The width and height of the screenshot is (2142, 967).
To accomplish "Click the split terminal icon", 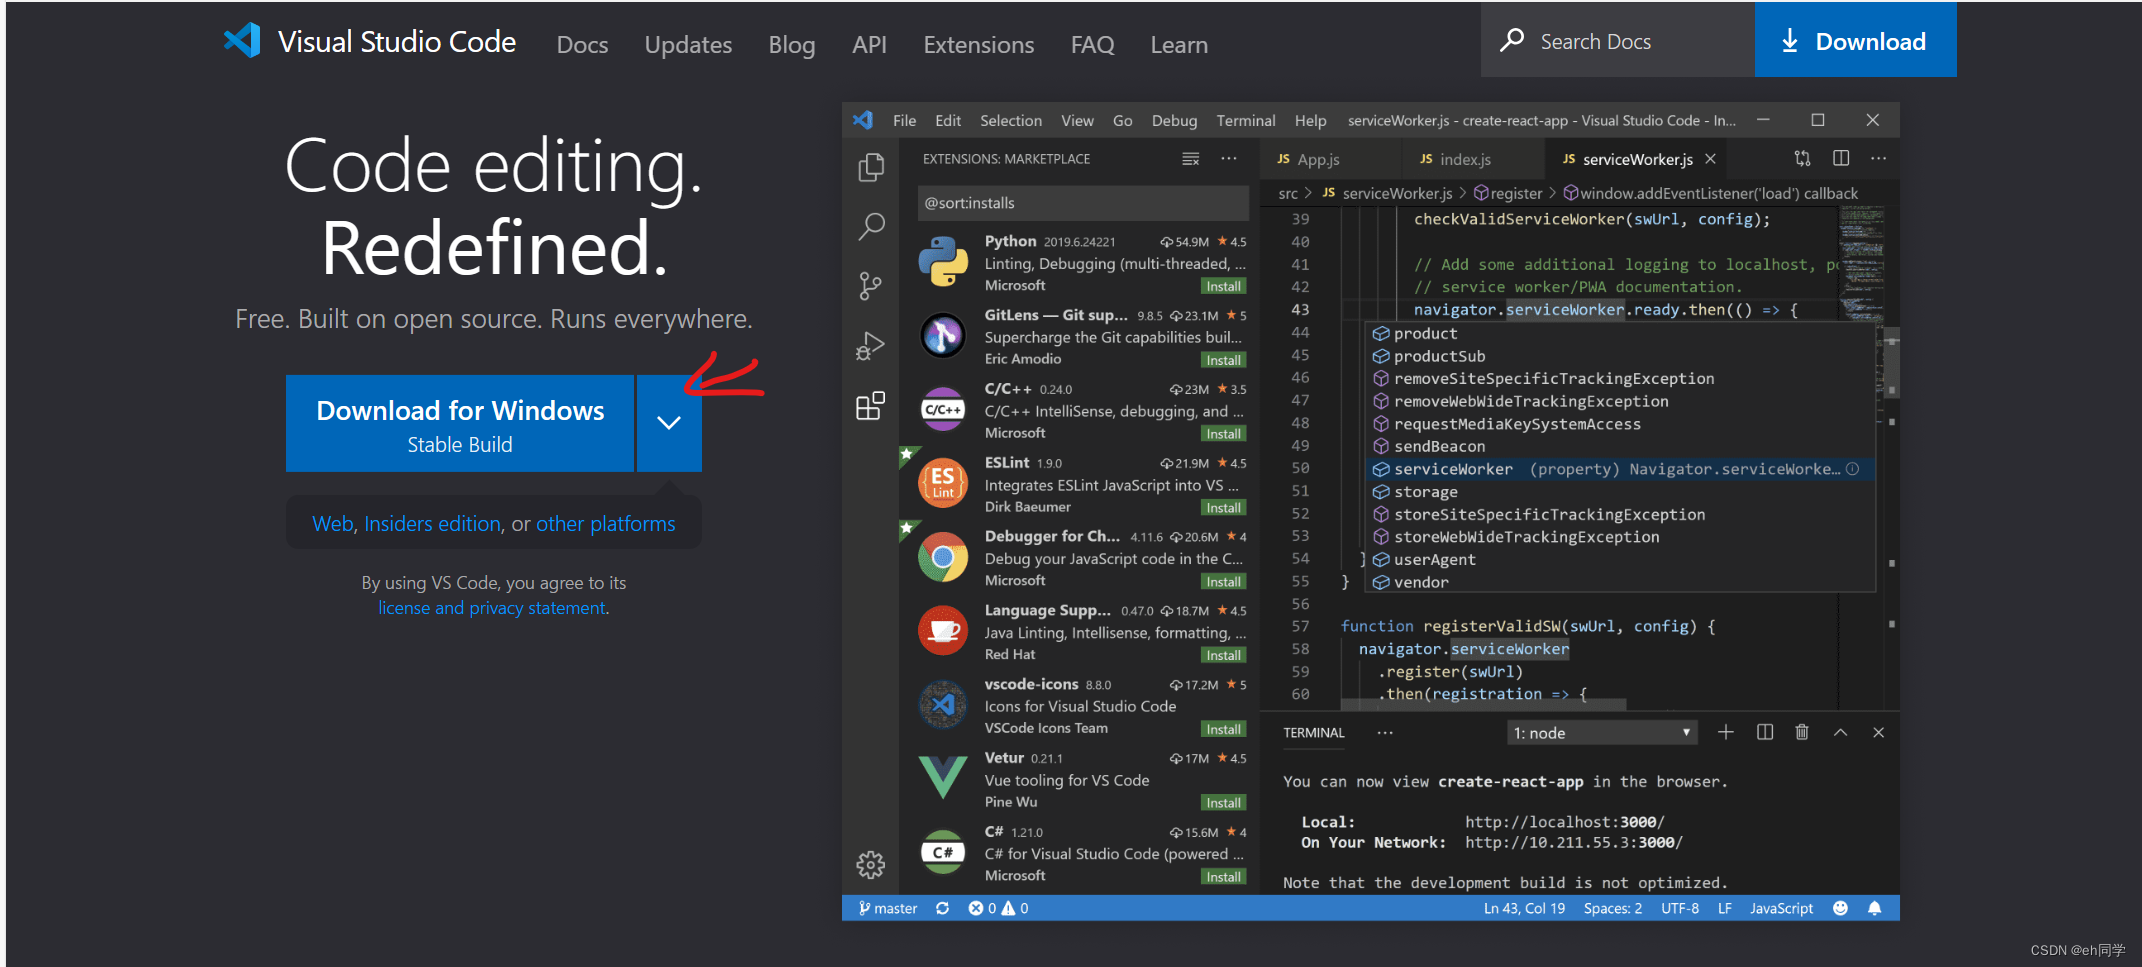I will coord(1765,732).
